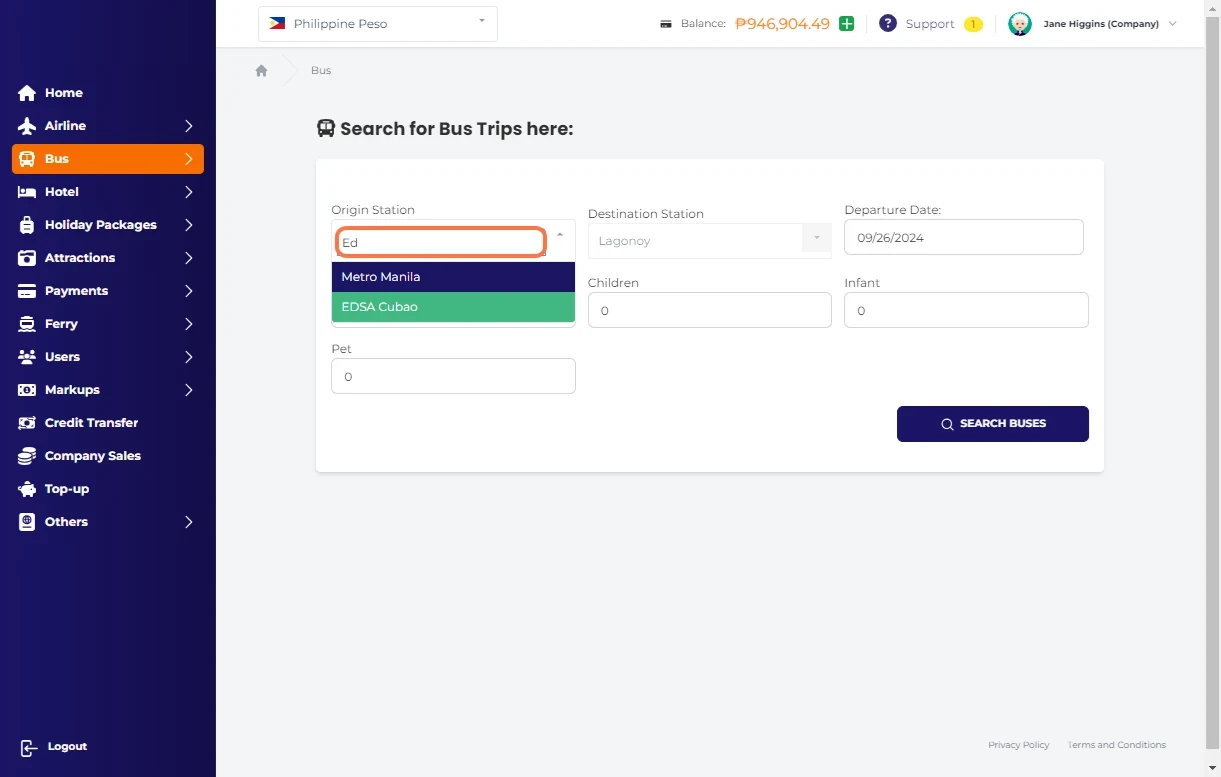Open the Privacy Policy link
Image resolution: width=1221 pixels, height=777 pixels.
click(1018, 745)
